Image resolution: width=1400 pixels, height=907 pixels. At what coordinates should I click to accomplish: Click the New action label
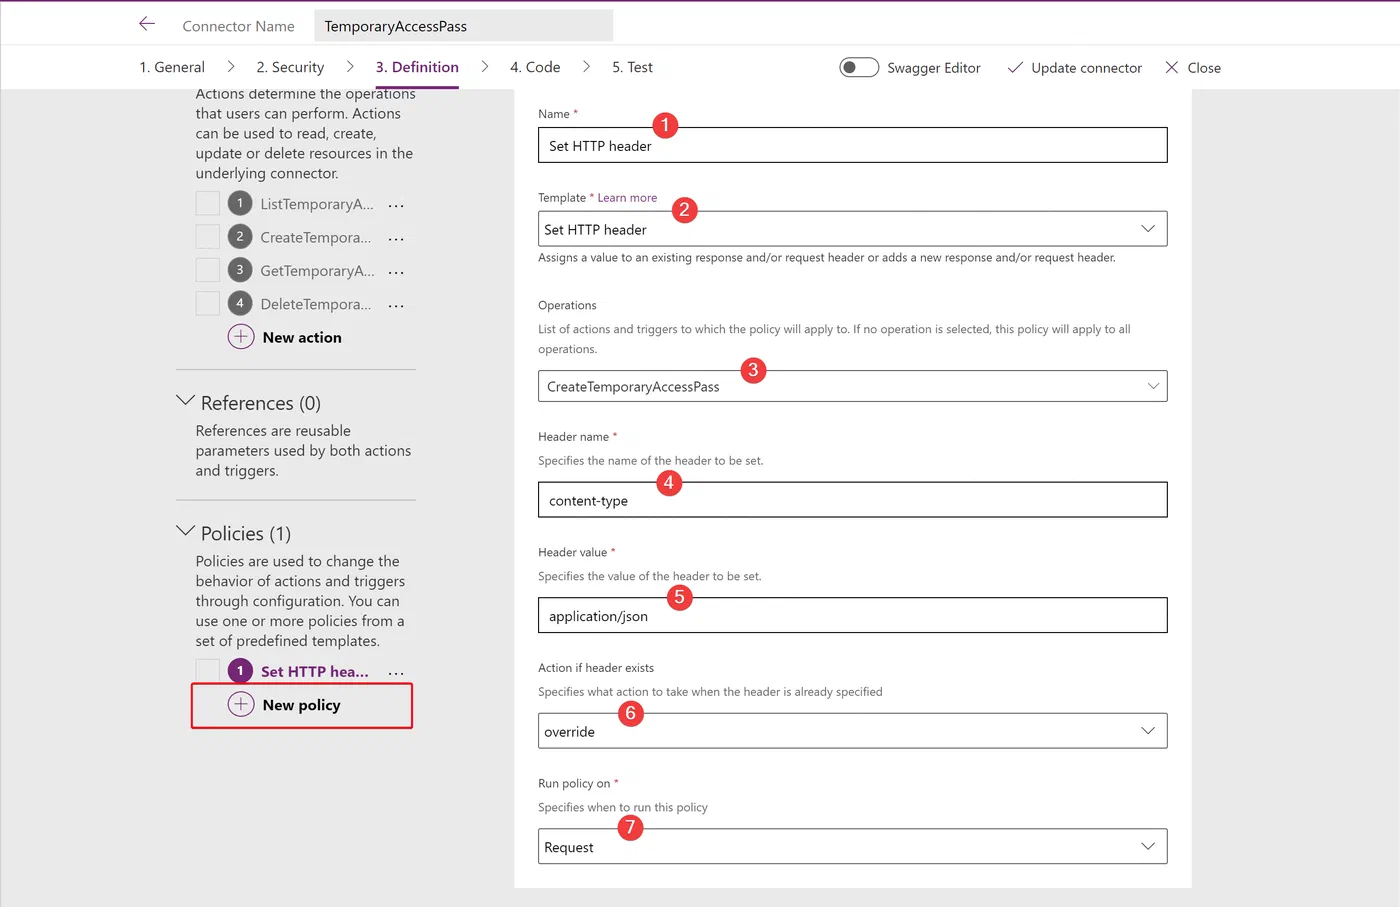302,338
